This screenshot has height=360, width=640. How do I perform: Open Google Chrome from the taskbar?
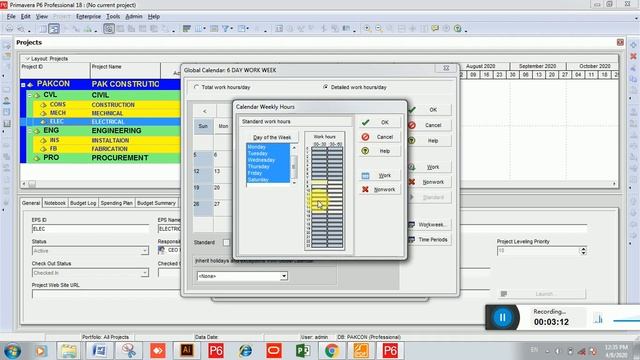point(332,350)
